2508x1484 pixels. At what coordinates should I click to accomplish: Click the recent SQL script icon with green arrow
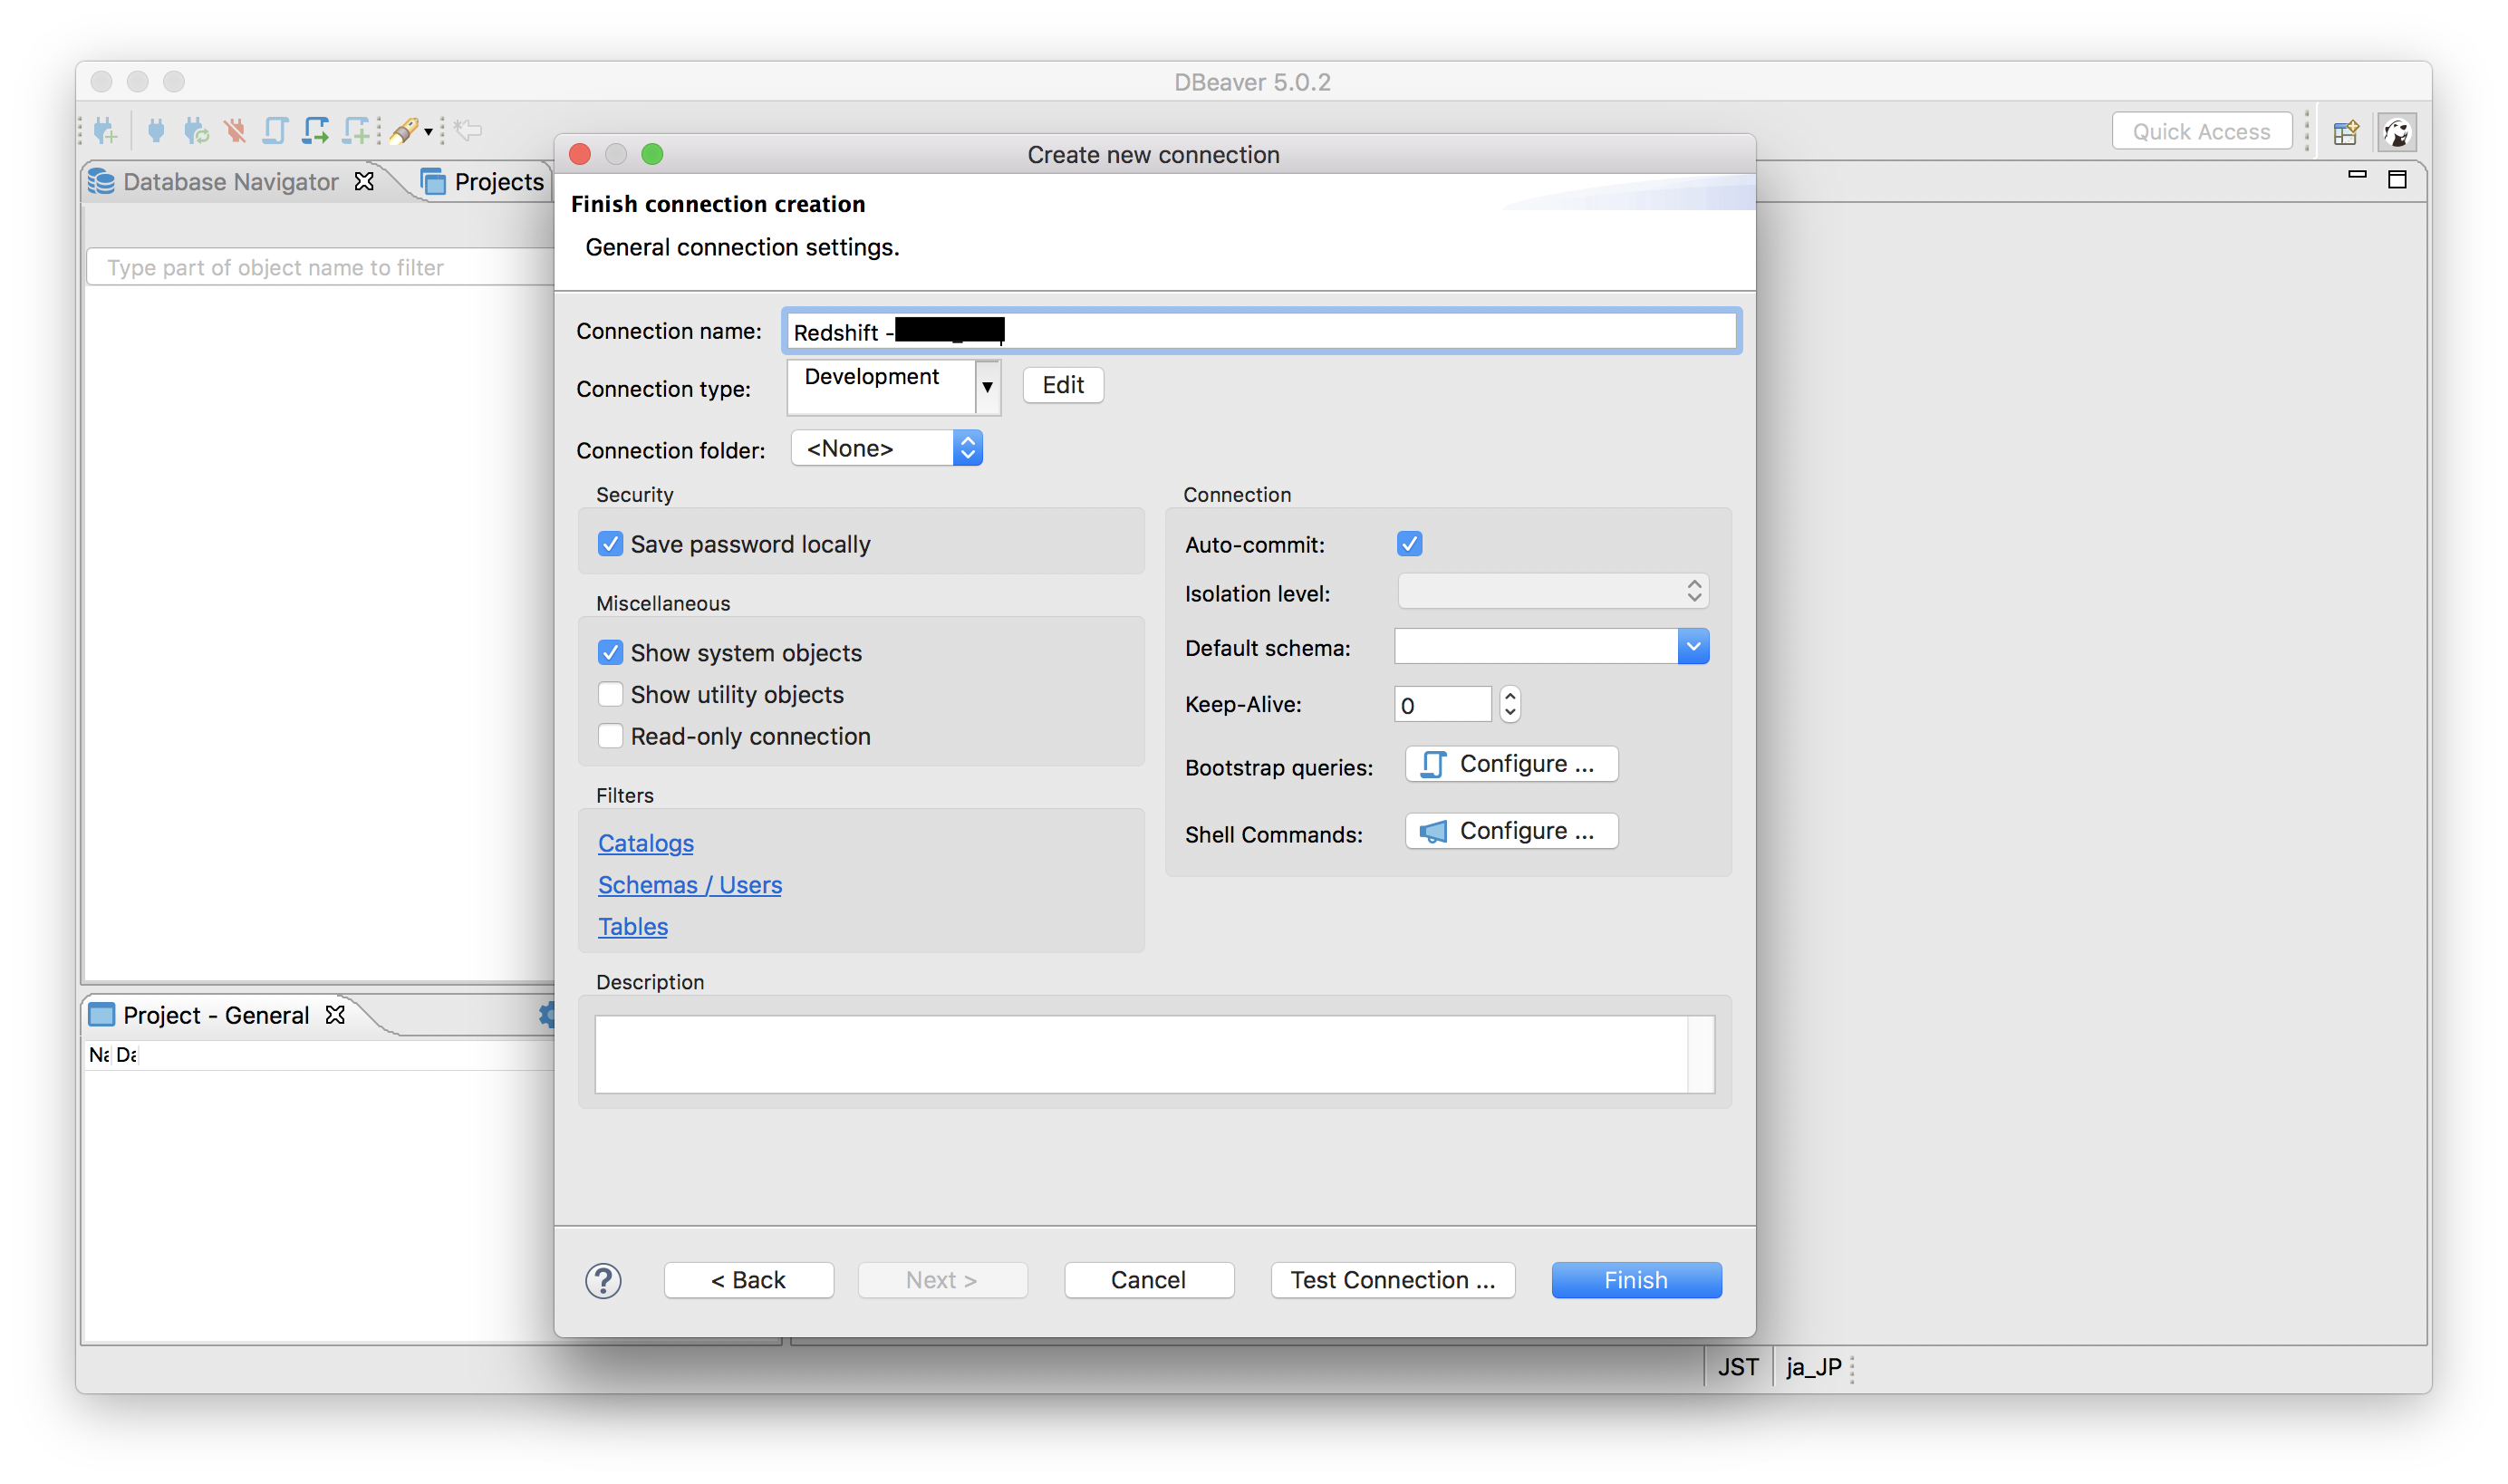click(x=316, y=130)
